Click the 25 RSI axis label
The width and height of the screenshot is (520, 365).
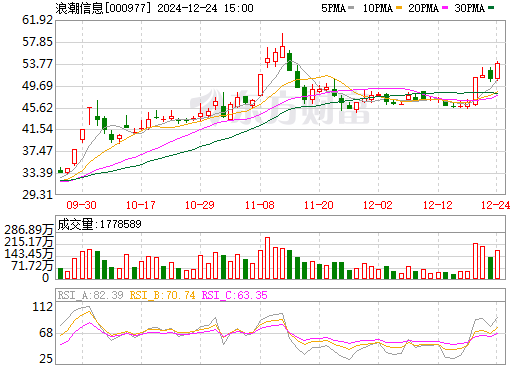click(x=46, y=359)
